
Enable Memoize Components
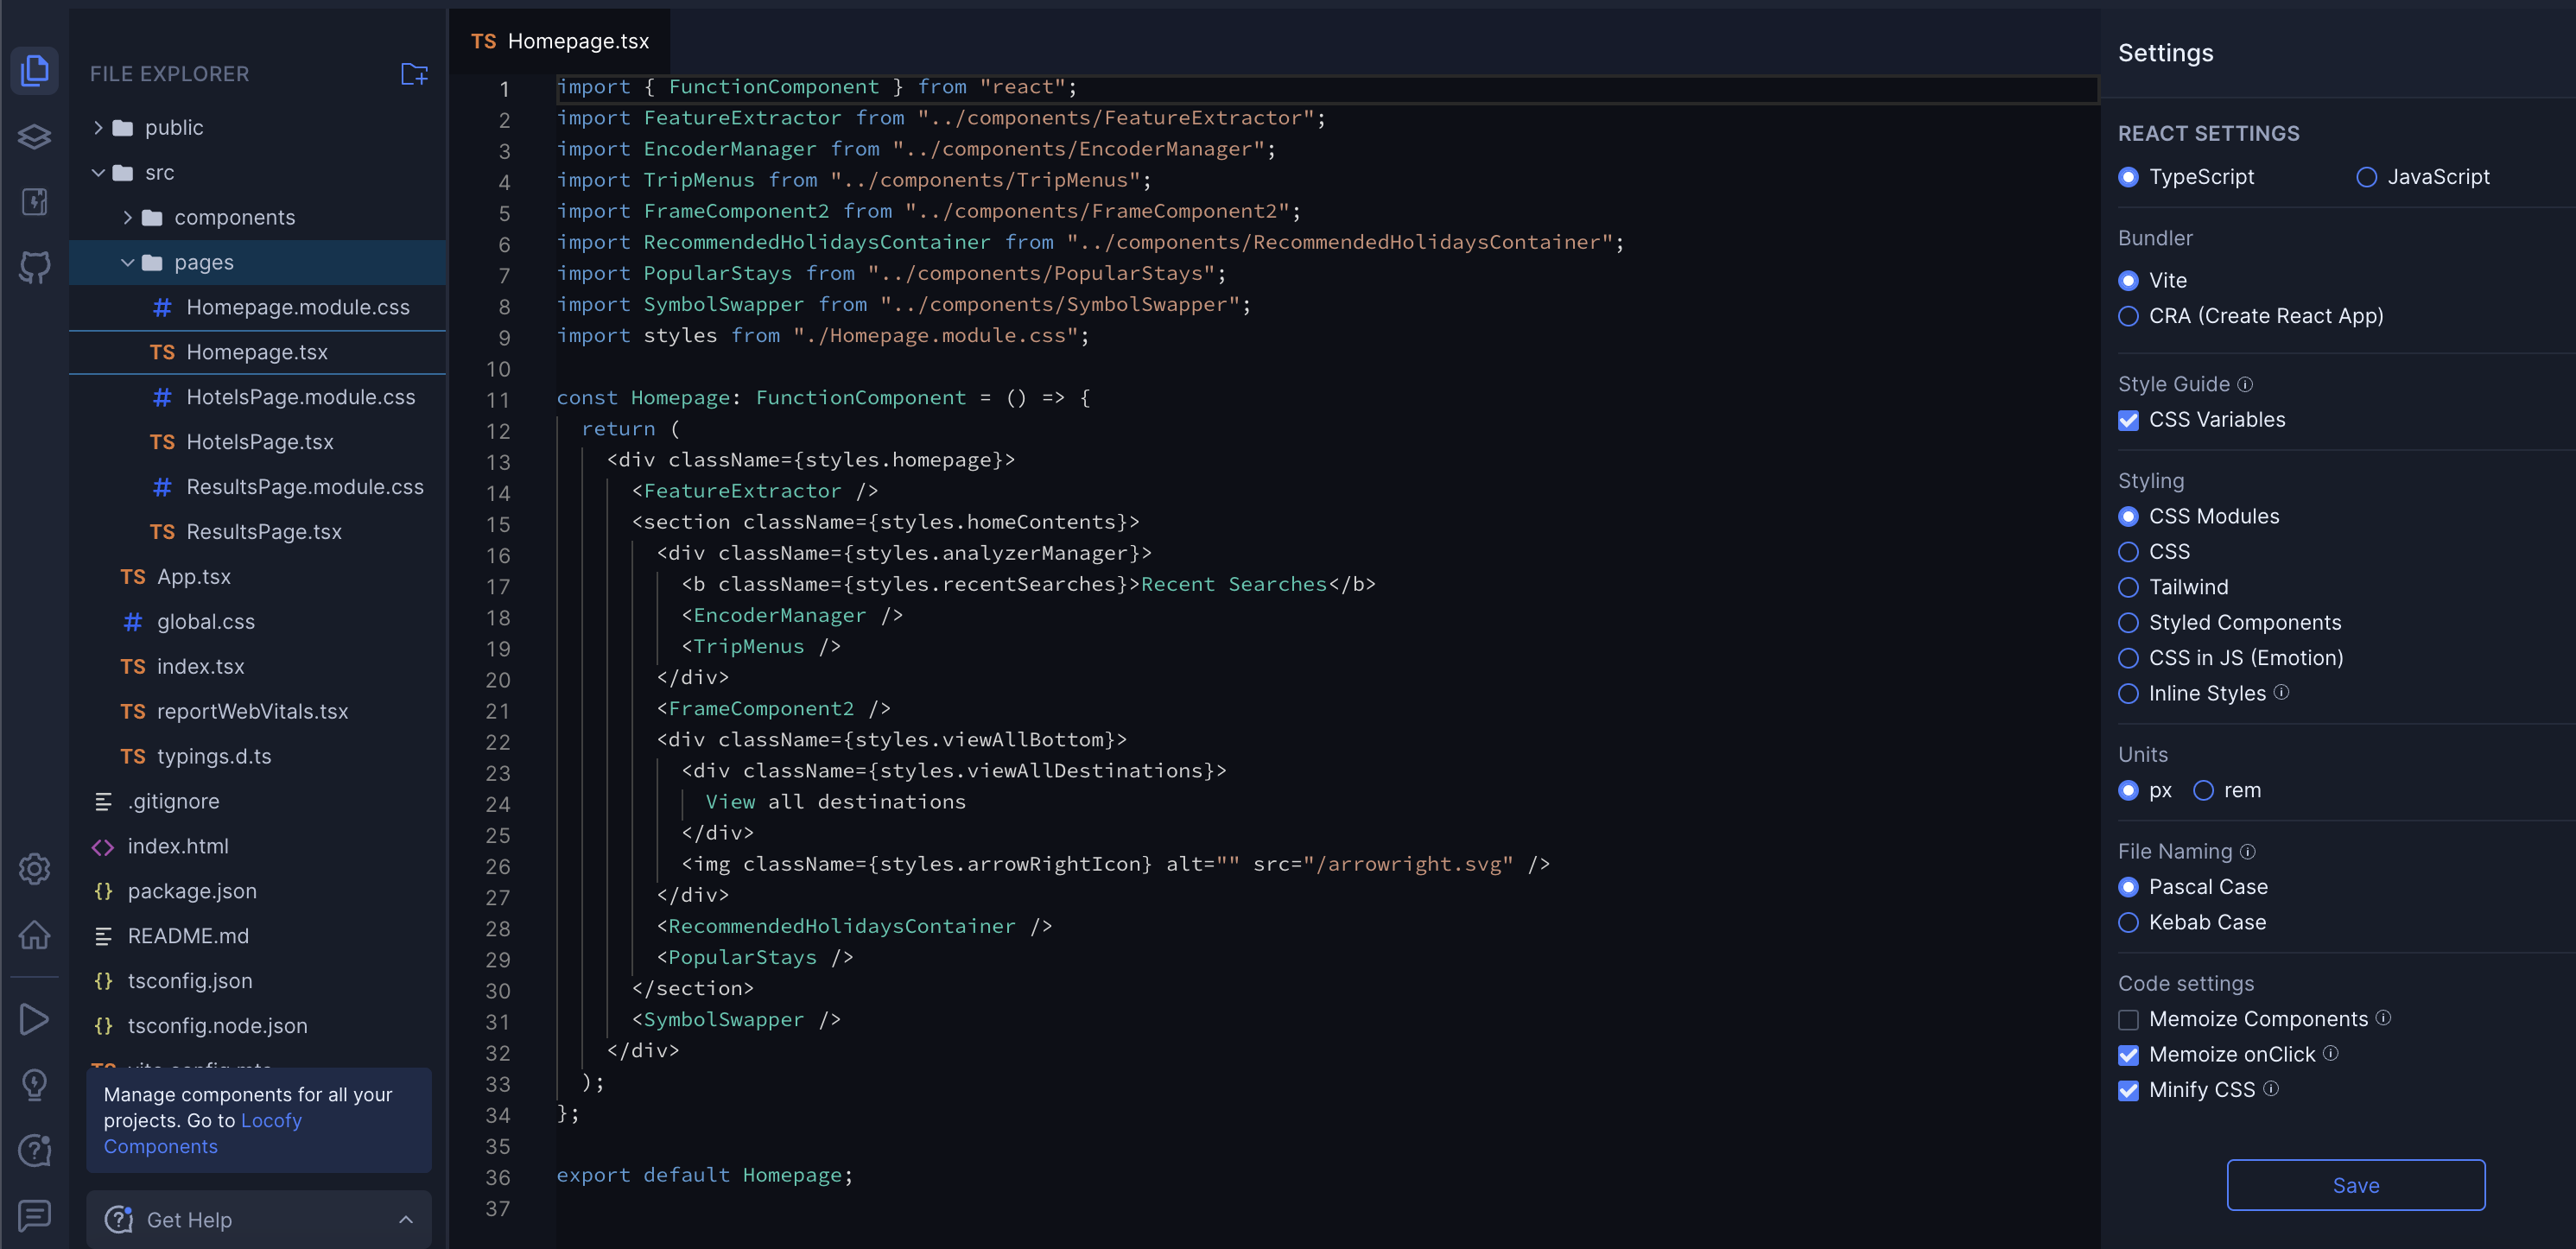(2129, 1019)
